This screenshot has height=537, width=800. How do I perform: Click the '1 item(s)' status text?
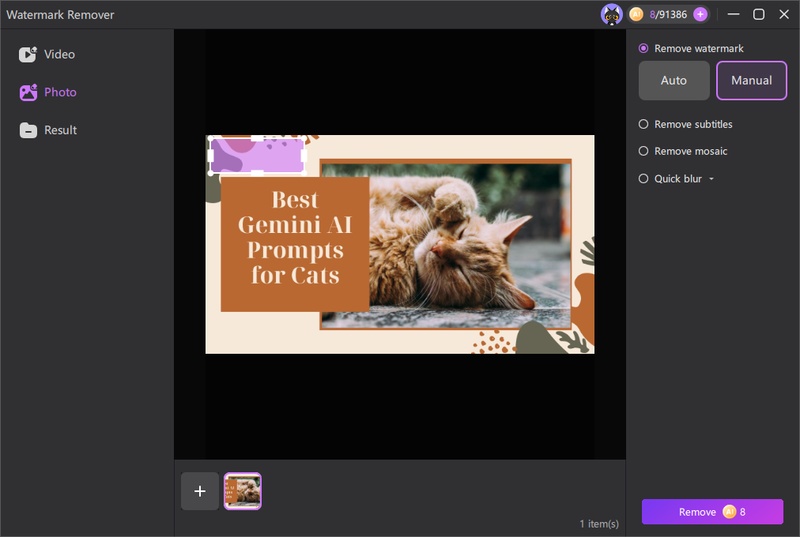point(599,524)
